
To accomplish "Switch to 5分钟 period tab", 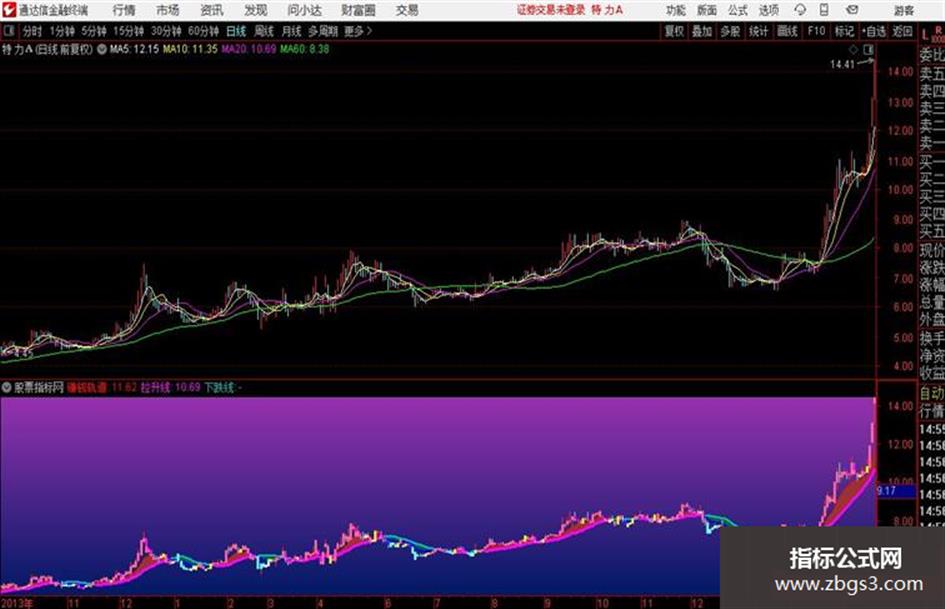I will pyautogui.click(x=93, y=31).
